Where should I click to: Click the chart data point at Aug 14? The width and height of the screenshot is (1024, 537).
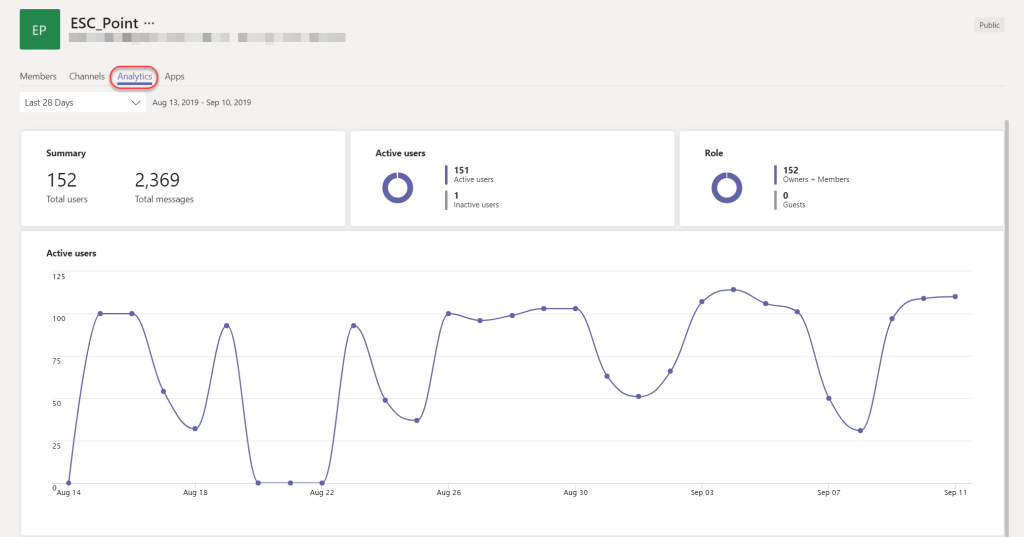[x=68, y=483]
